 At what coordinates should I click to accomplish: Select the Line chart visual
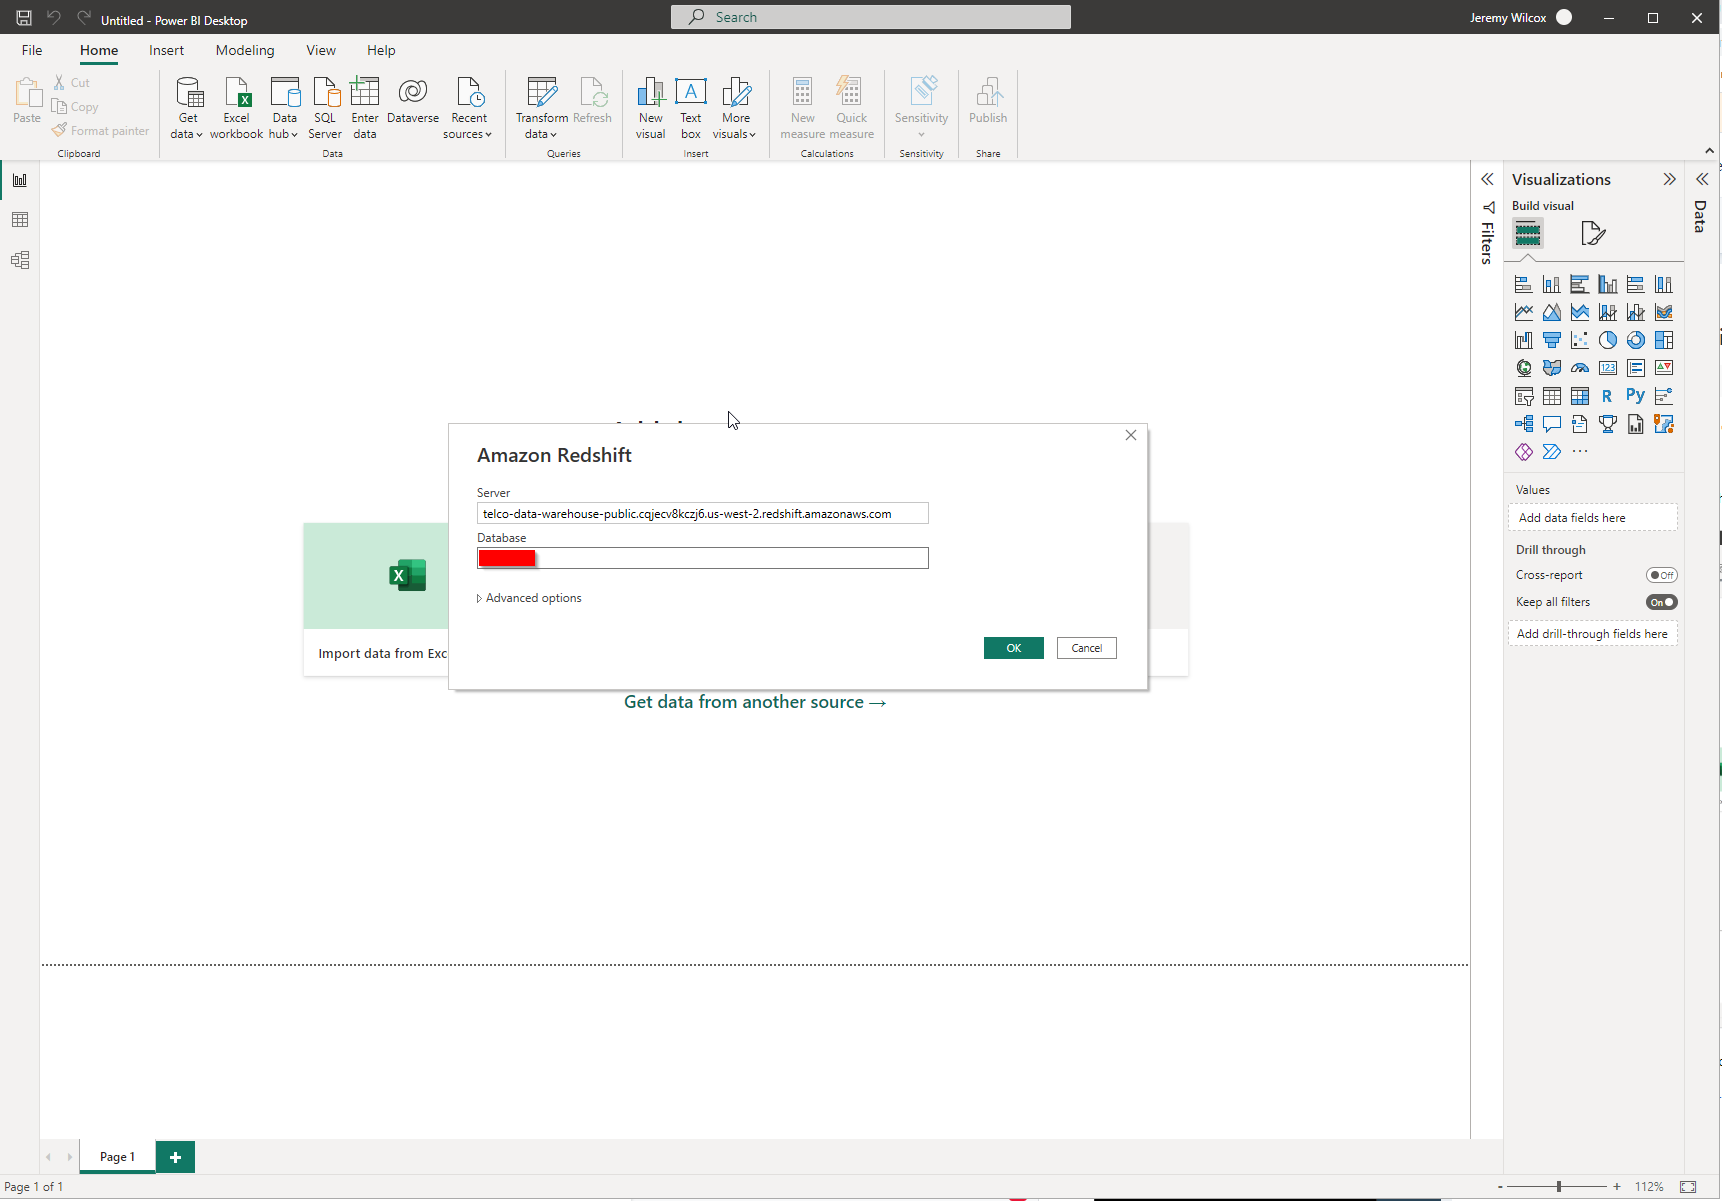1523,312
